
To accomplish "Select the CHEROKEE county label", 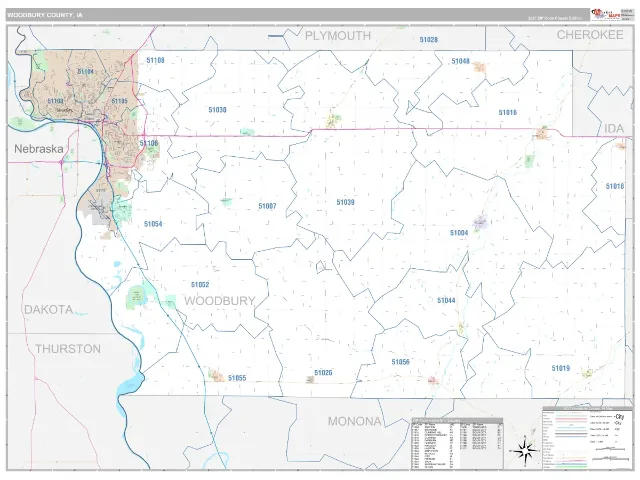I will pyautogui.click(x=590, y=35).
